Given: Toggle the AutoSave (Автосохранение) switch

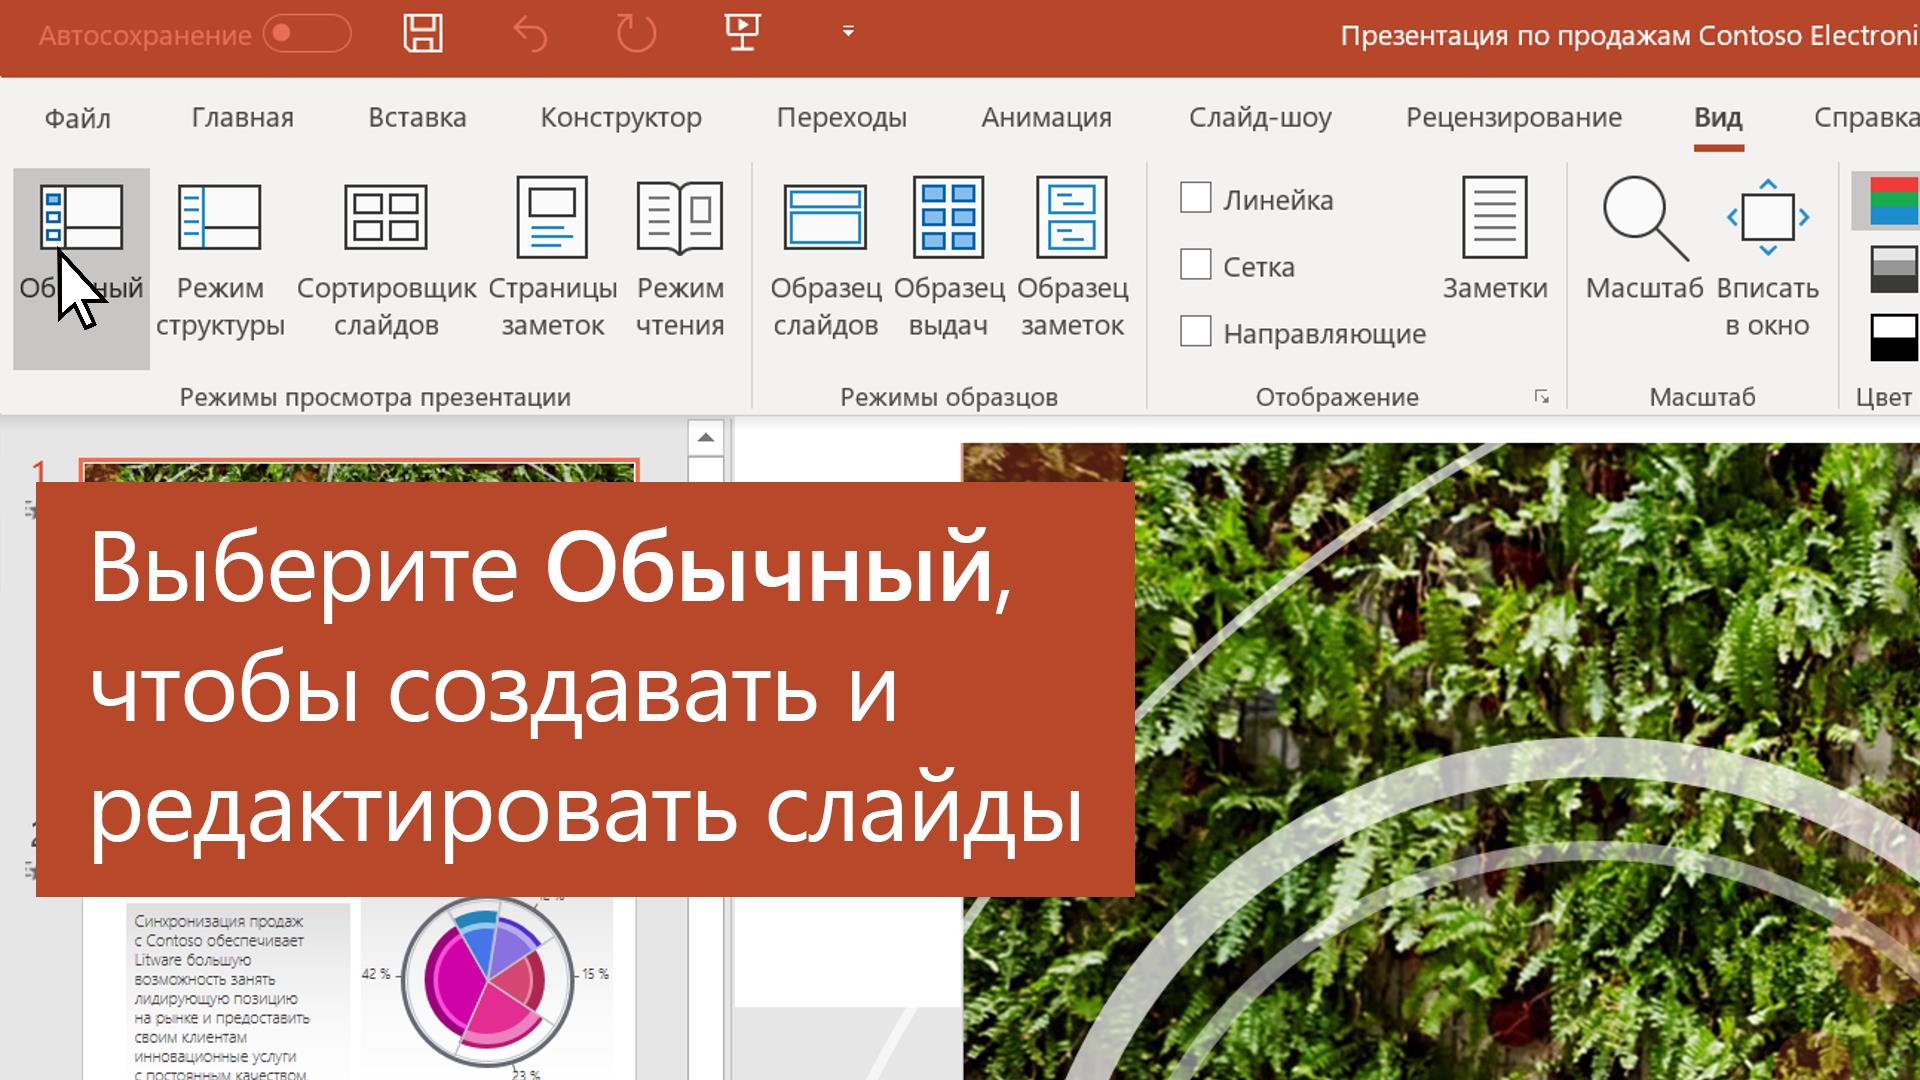Looking at the screenshot, I should pyautogui.click(x=307, y=34).
